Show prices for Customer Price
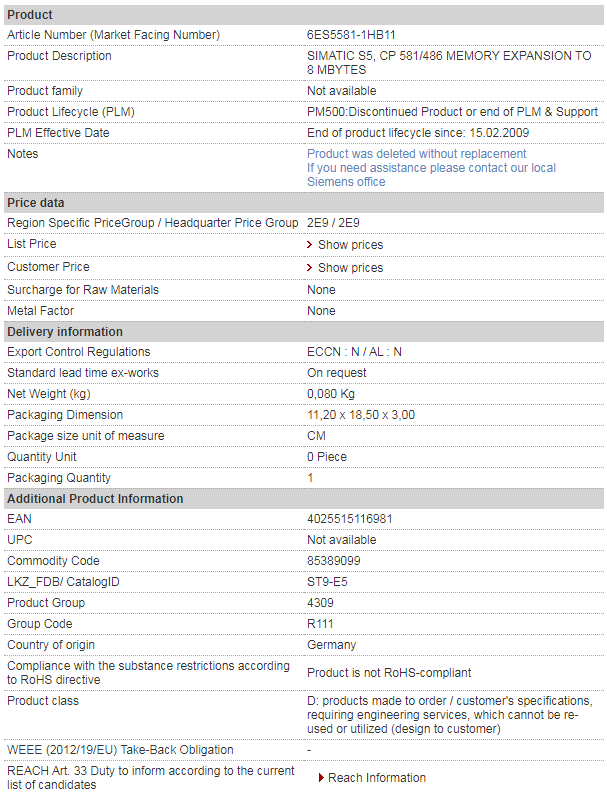Image resolution: width=607 pixels, height=795 pixels. click(350, 268)
